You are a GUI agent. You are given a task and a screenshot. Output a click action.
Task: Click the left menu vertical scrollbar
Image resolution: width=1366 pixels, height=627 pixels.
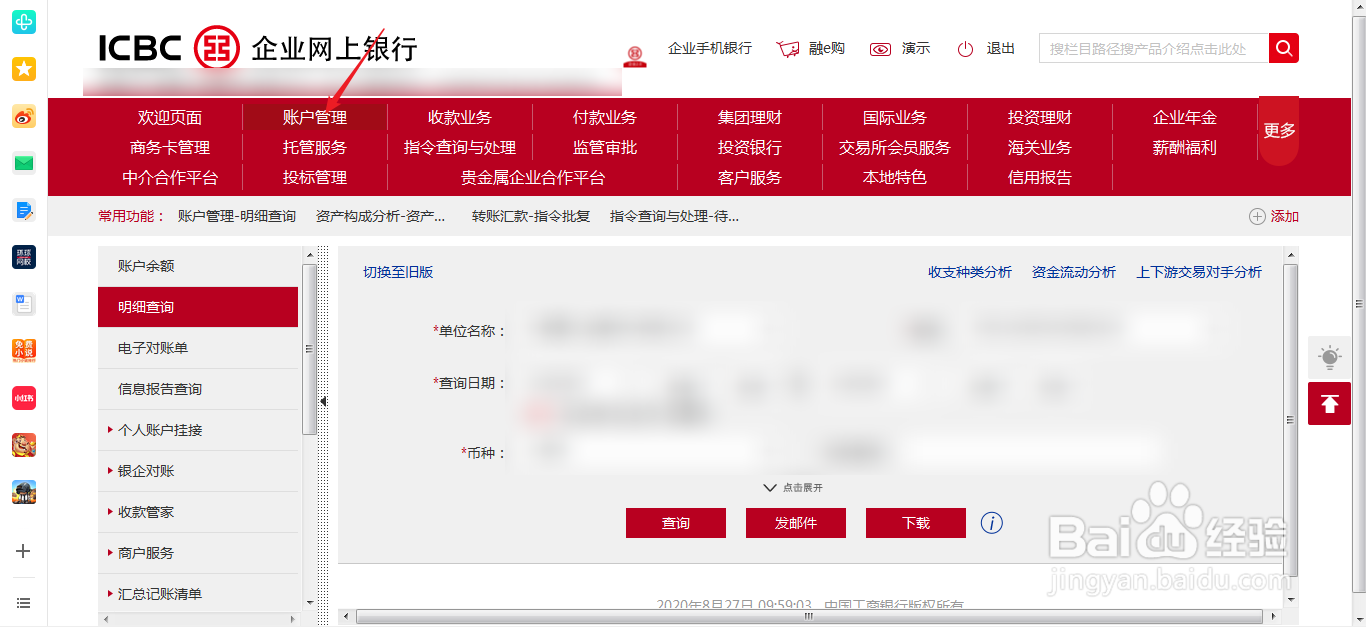pyautogui.click(x=310, y=348)
